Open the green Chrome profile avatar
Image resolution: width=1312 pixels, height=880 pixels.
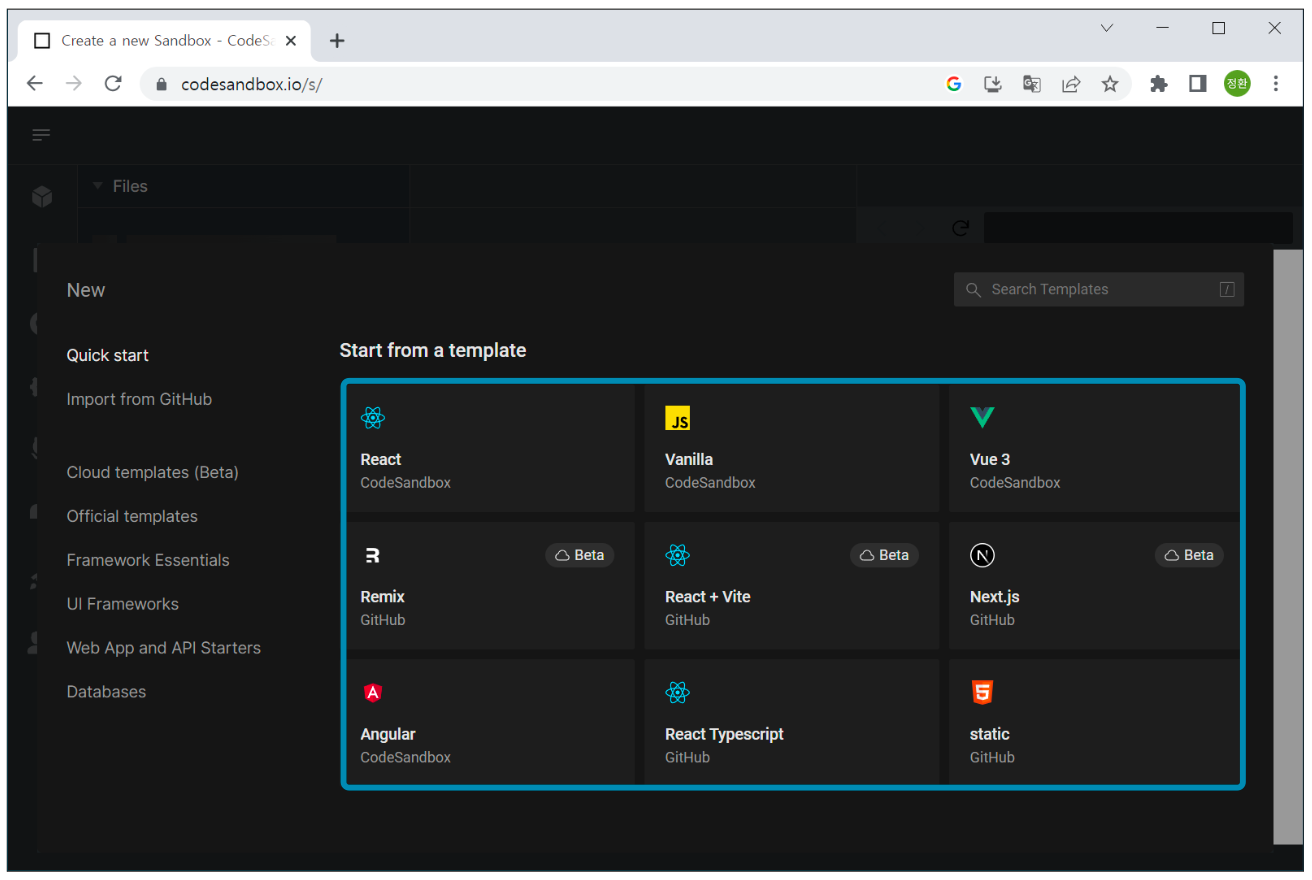pos(1237,84)
